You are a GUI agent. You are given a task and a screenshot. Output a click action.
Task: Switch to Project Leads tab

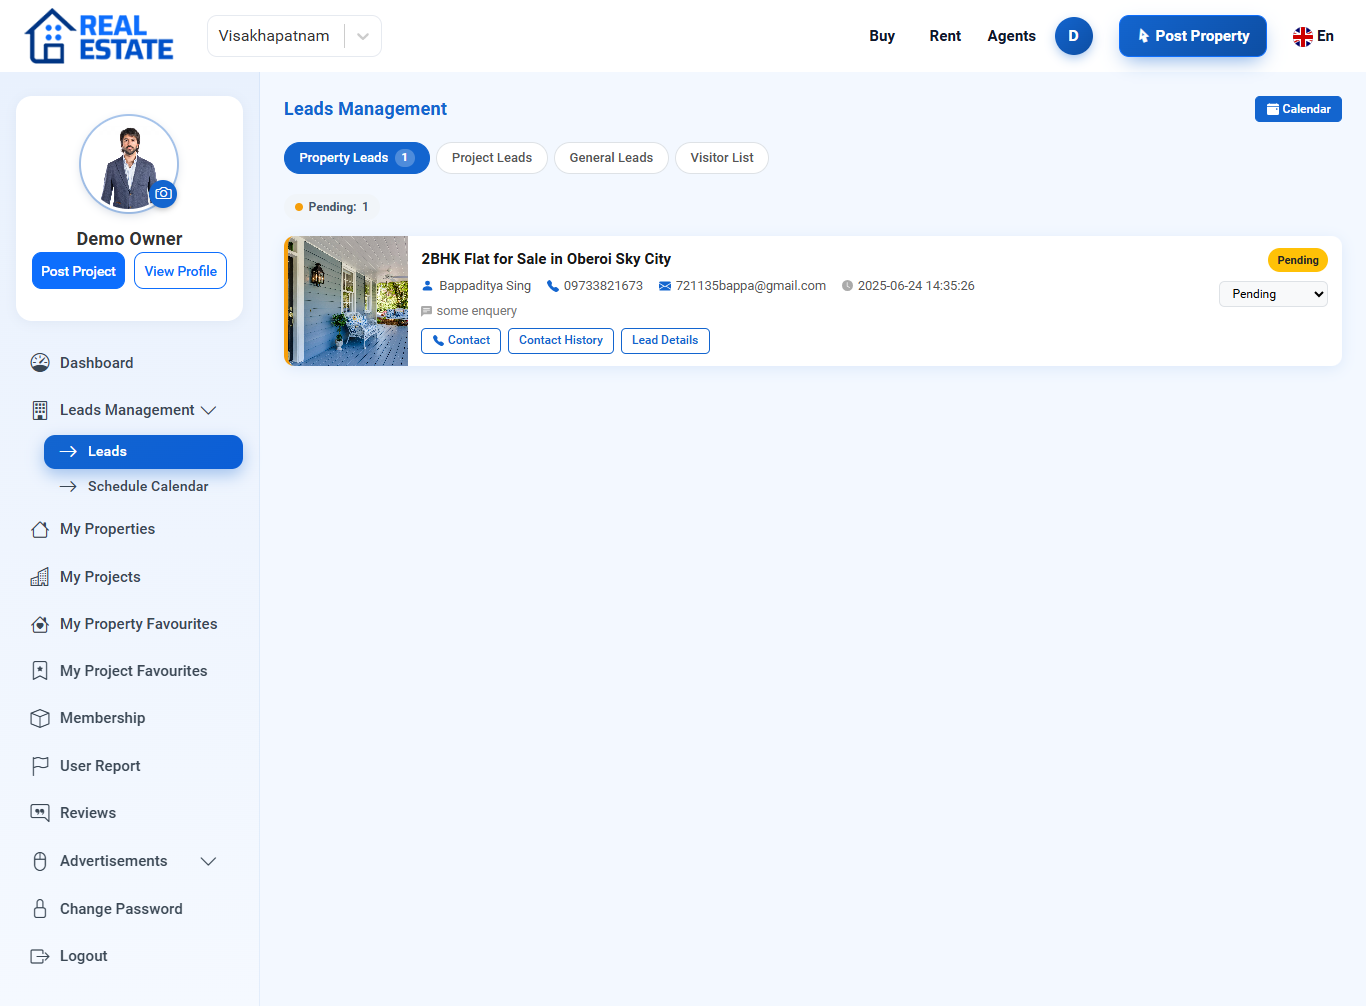(492, 158)
